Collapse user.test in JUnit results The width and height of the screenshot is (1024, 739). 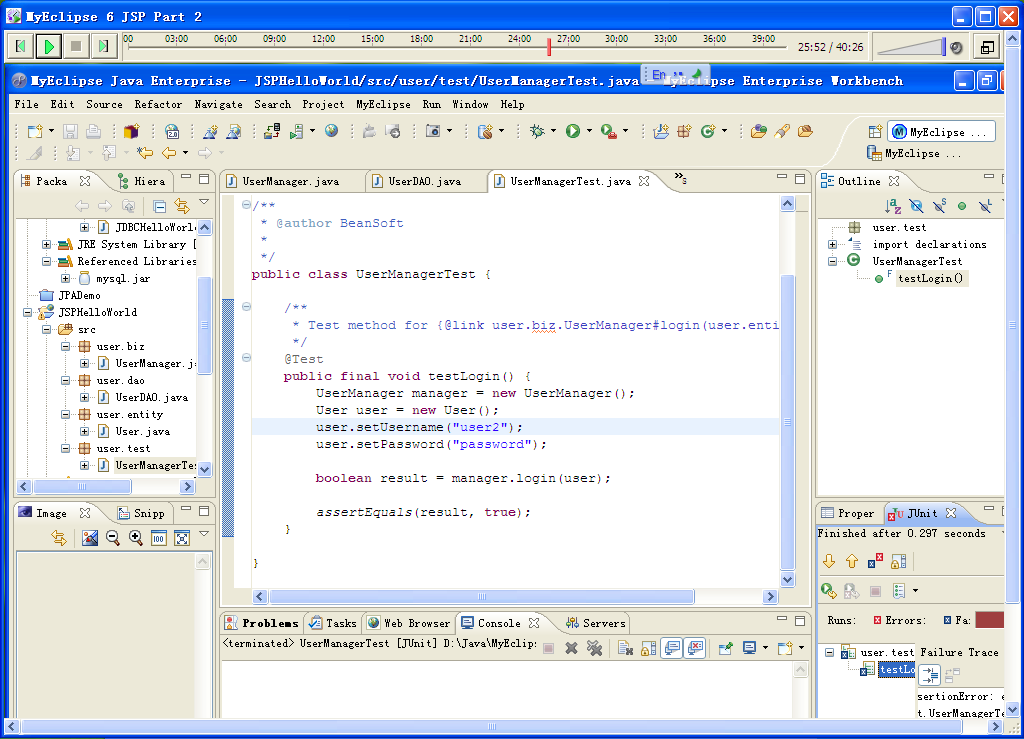pos(829,653)
